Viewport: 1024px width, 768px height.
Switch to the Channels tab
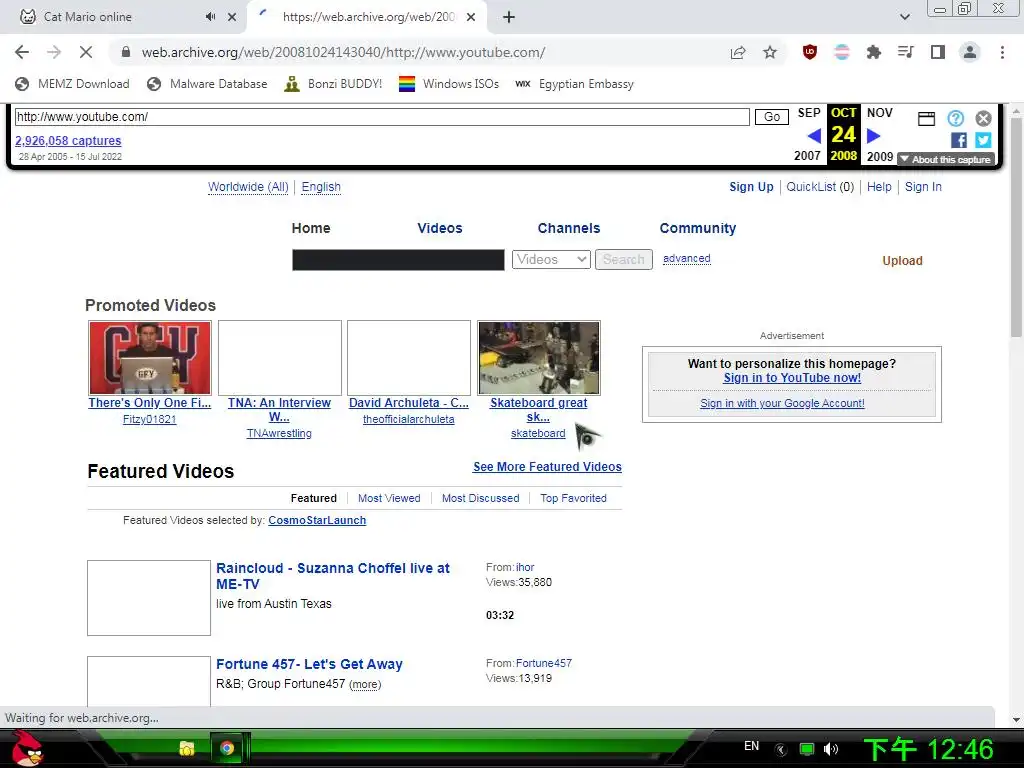coord(569,228)
